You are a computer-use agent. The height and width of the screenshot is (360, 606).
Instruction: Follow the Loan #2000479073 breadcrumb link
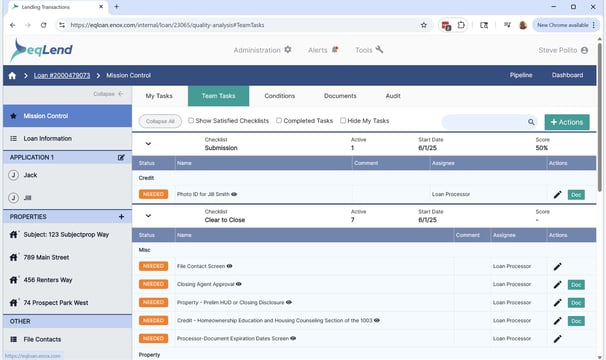click(x=62, y=75)
